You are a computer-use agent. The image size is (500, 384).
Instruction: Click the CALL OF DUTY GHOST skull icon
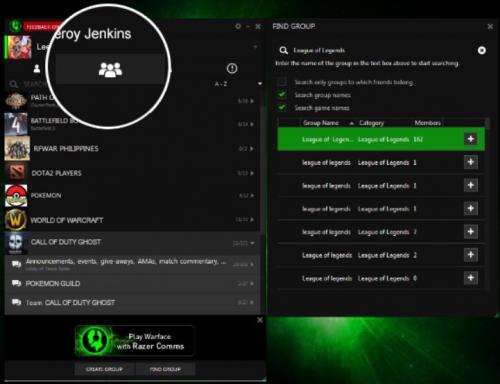point(15,243)
